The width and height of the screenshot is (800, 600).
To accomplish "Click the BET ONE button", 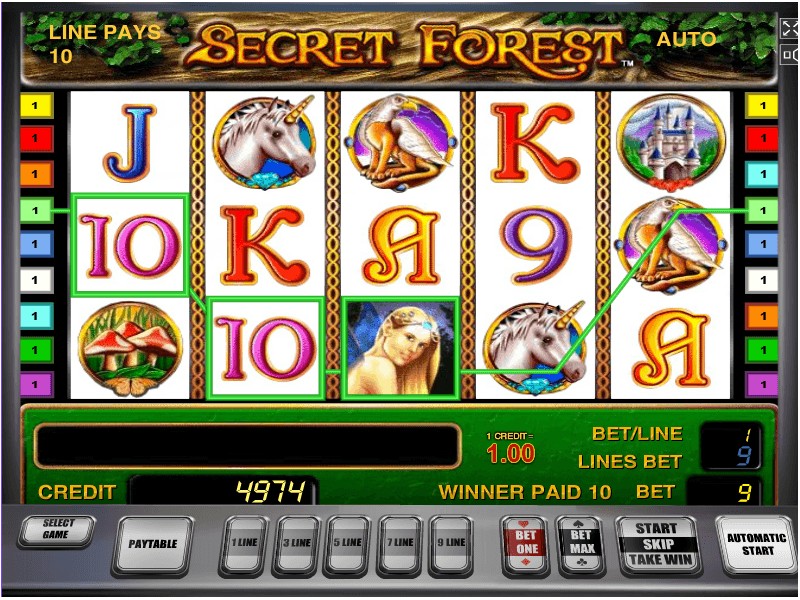I will [x=526, y=544].
